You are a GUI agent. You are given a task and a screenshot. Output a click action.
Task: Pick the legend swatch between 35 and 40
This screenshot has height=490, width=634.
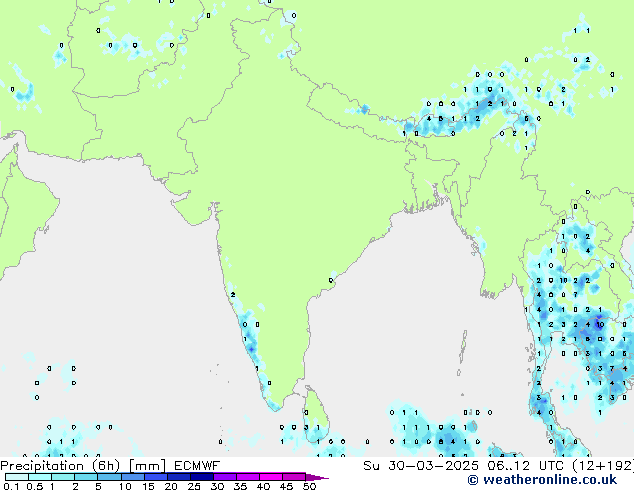247,477
